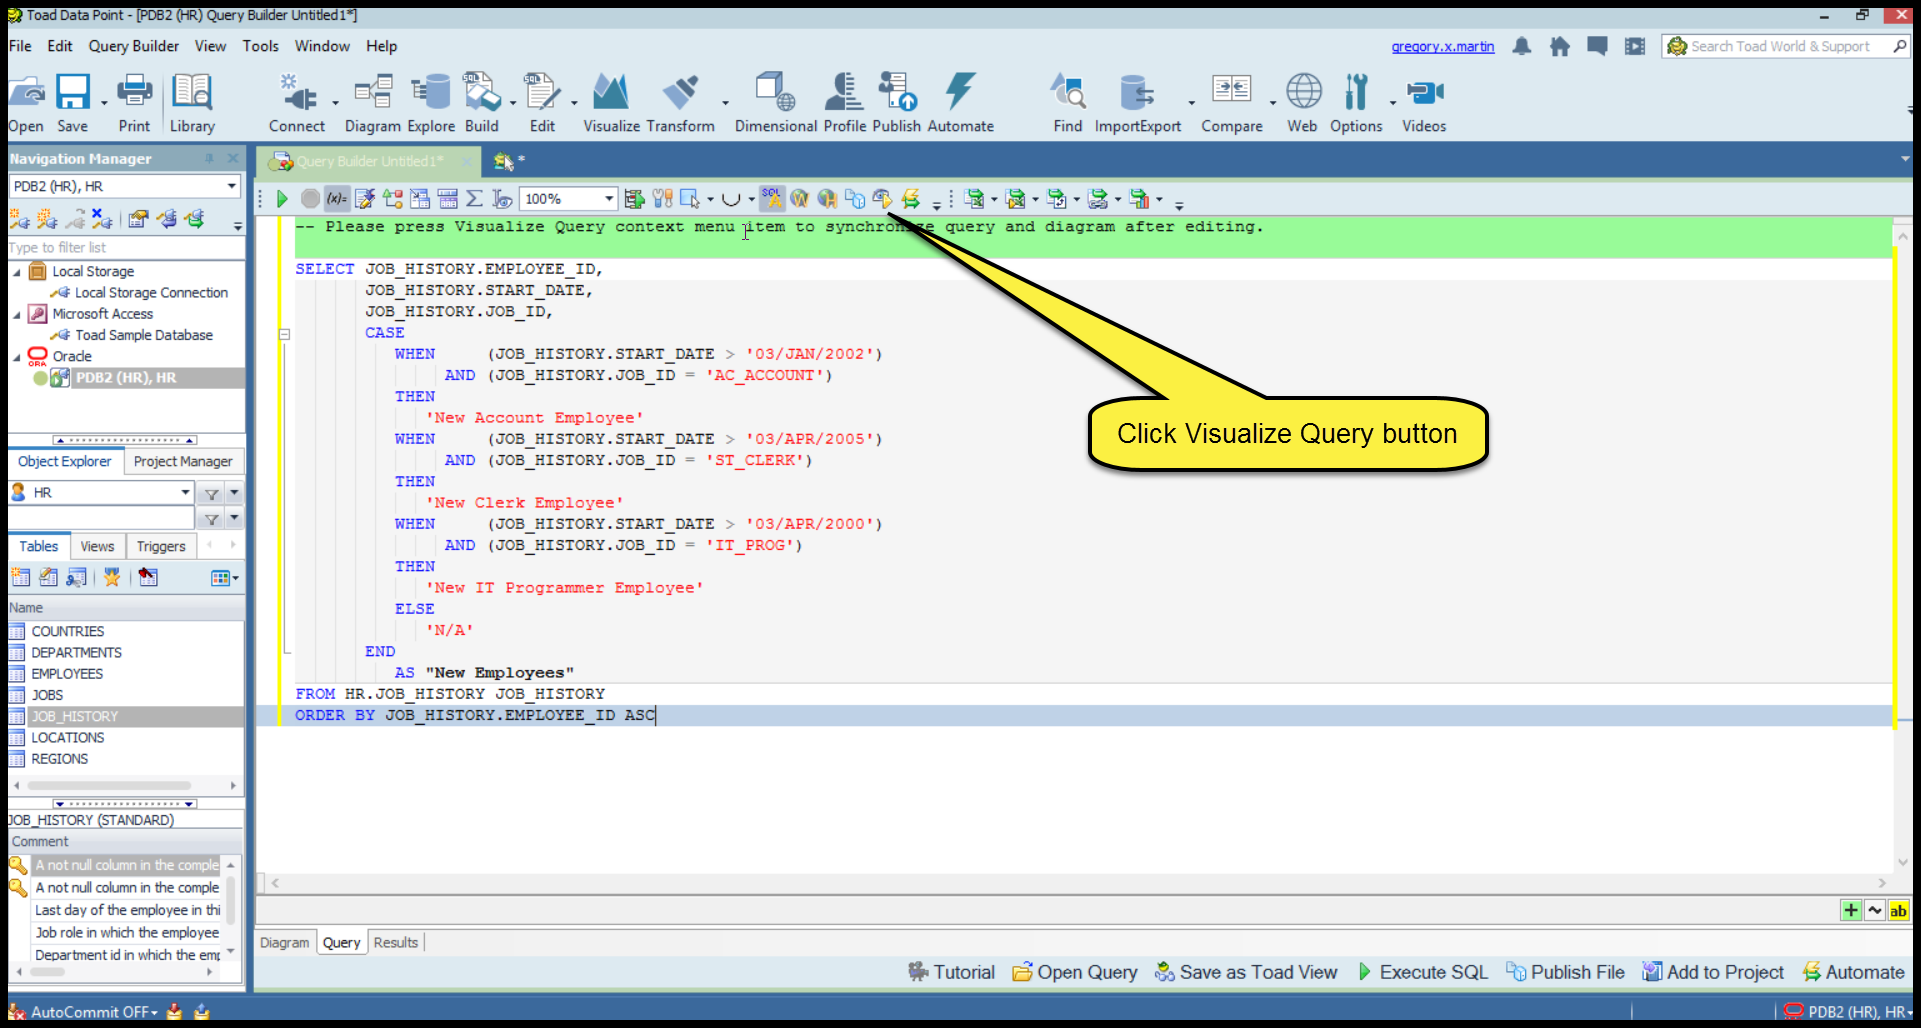Collapse the CASE code block fold marker

[x=284, y=334]
